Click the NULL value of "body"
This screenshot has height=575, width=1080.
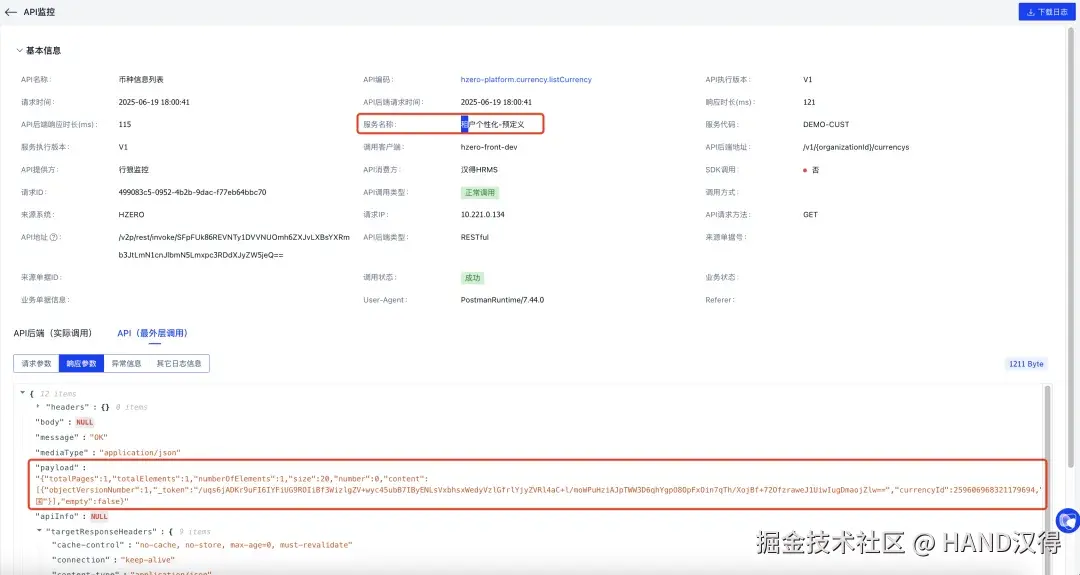coord(85,422)
